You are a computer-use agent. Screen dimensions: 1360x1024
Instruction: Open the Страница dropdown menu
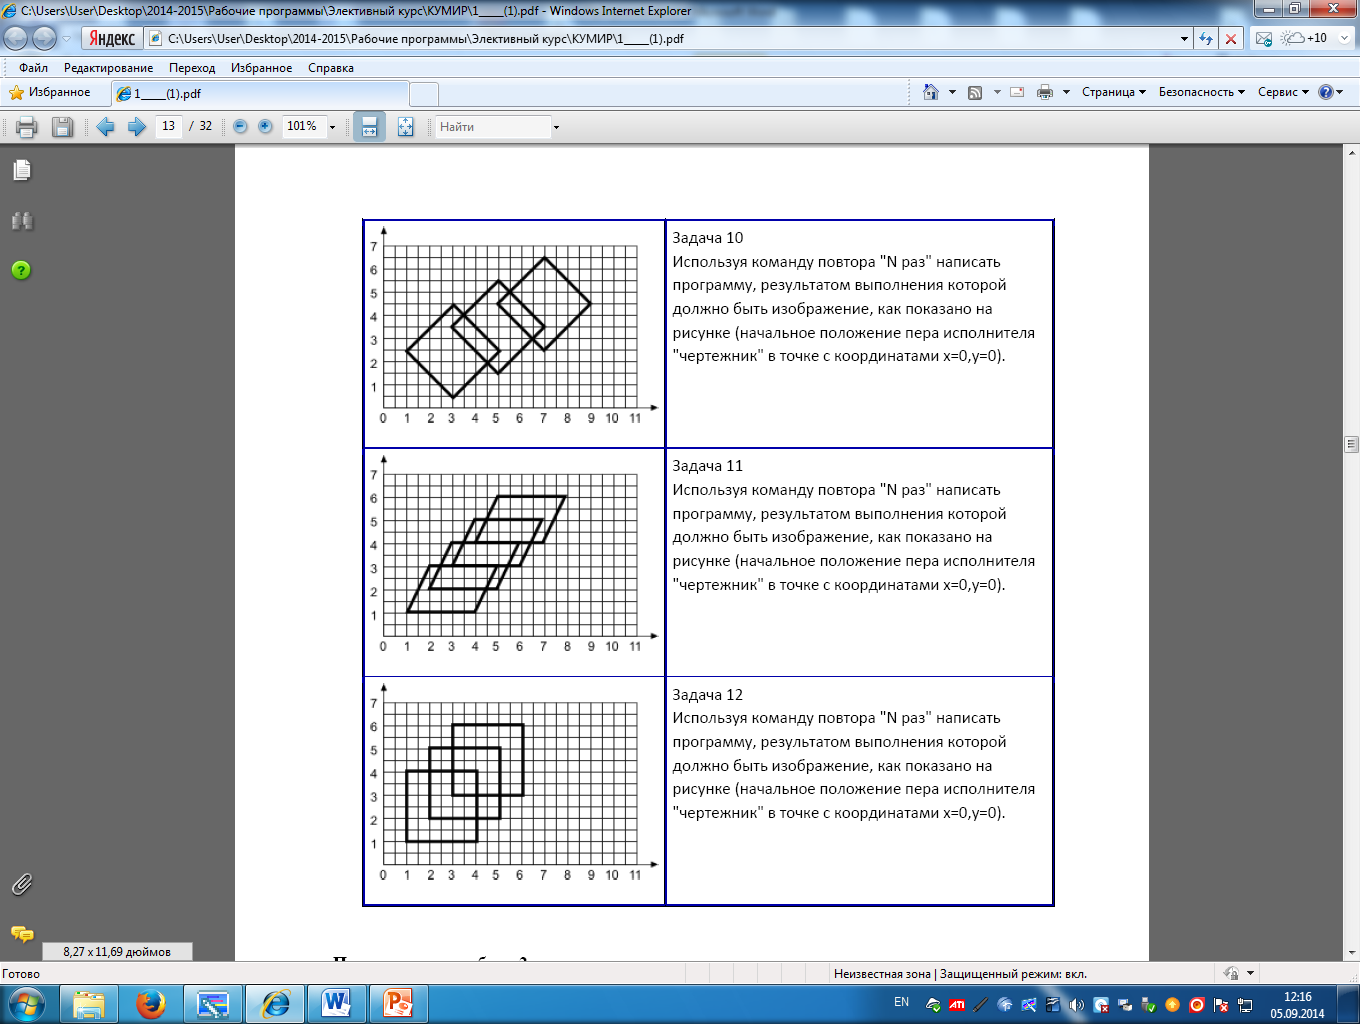[x=1114, y=92]
